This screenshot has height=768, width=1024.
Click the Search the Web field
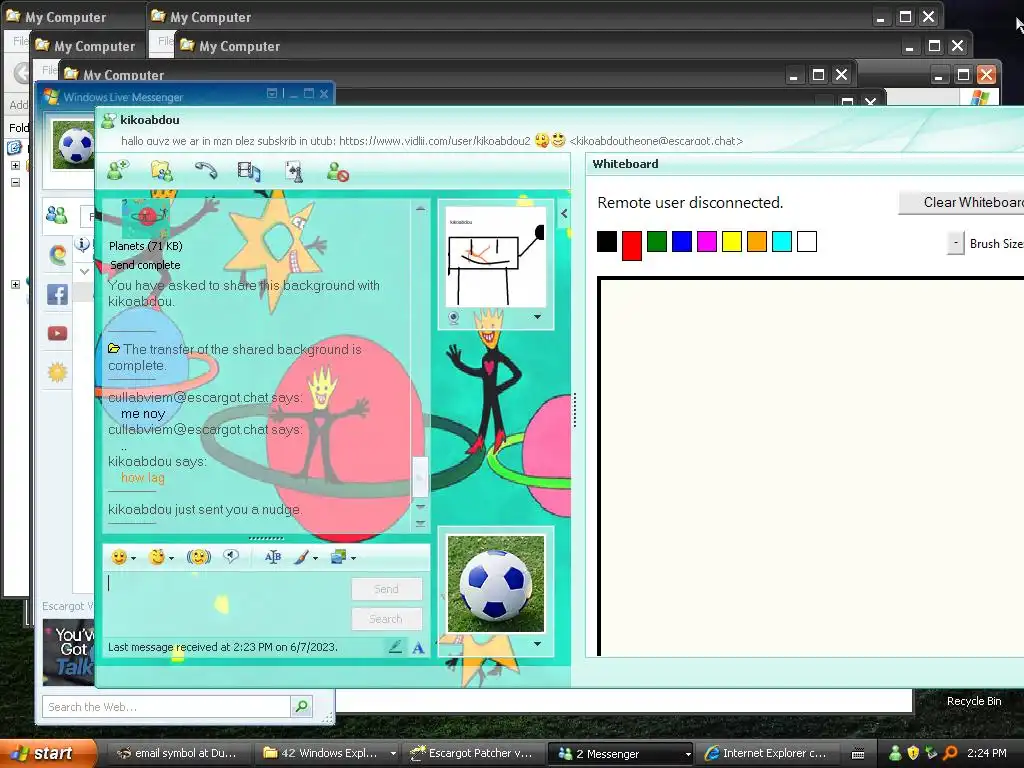[167, 707]
